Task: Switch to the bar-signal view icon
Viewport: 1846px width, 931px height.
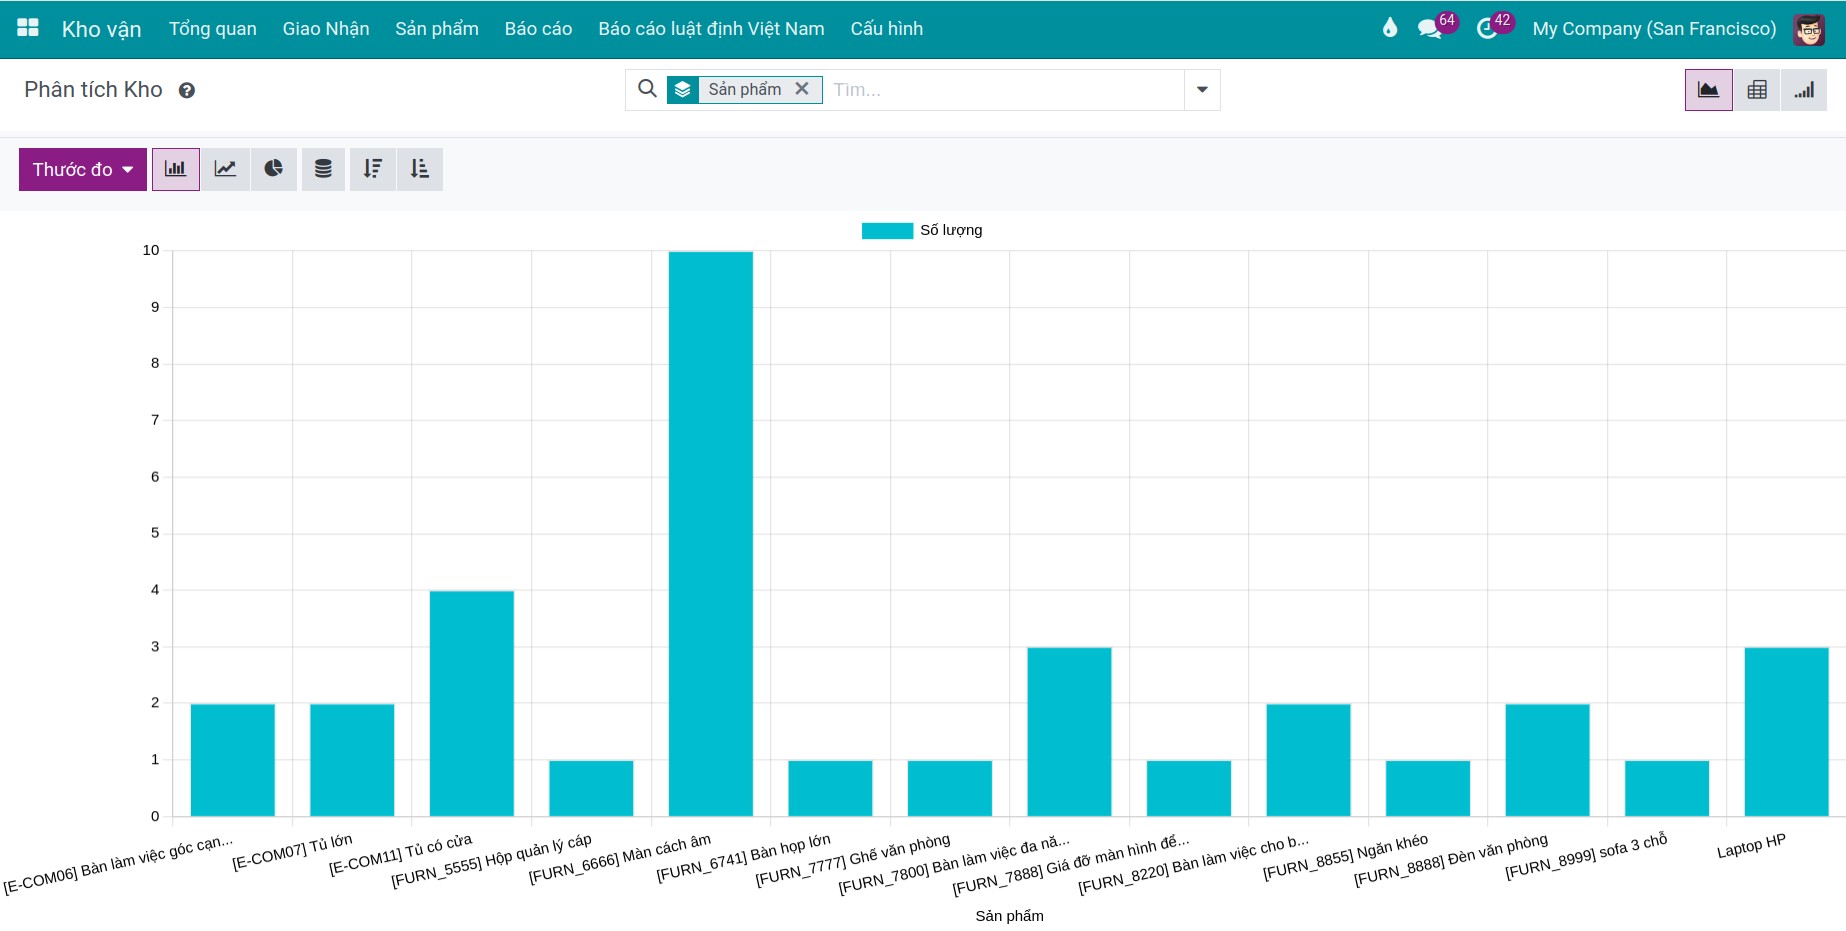Action: (1804, 90)
